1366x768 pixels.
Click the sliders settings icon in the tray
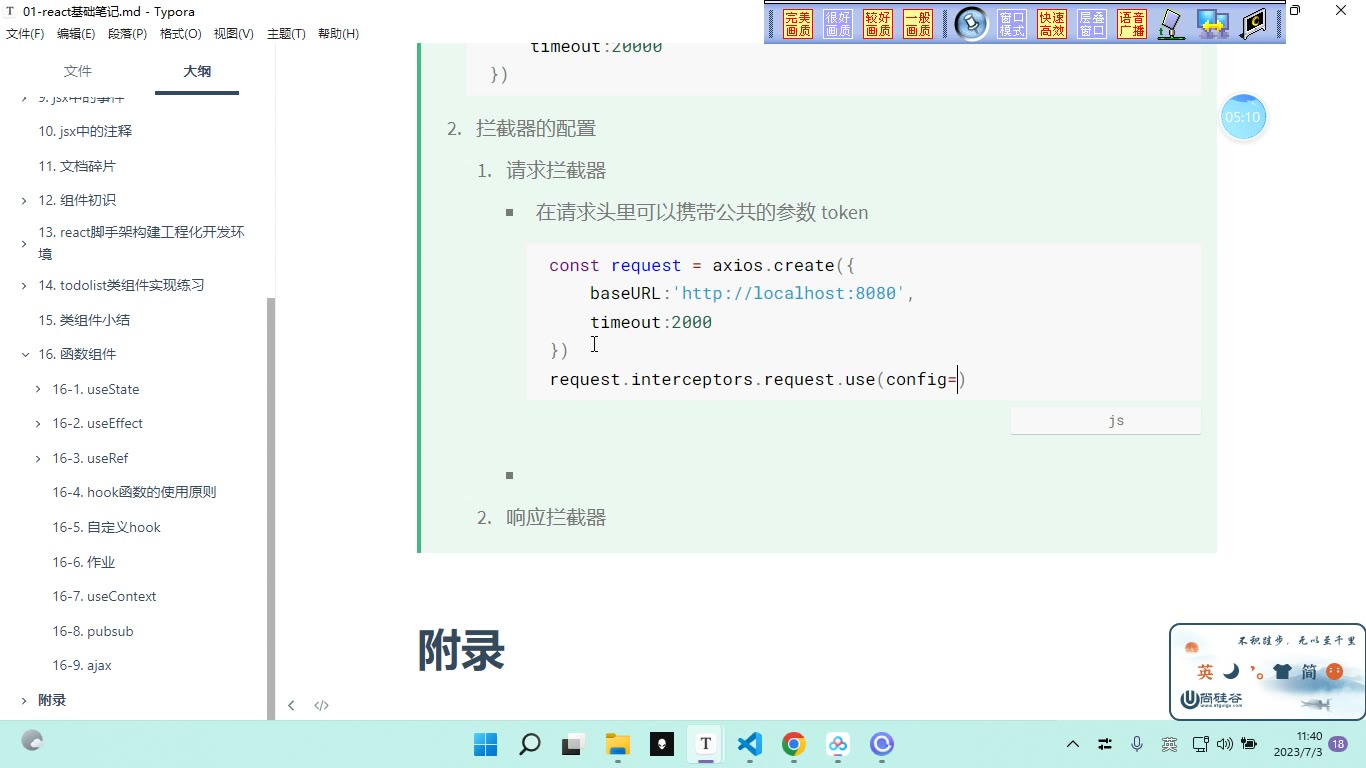[x=1105, y=744]
